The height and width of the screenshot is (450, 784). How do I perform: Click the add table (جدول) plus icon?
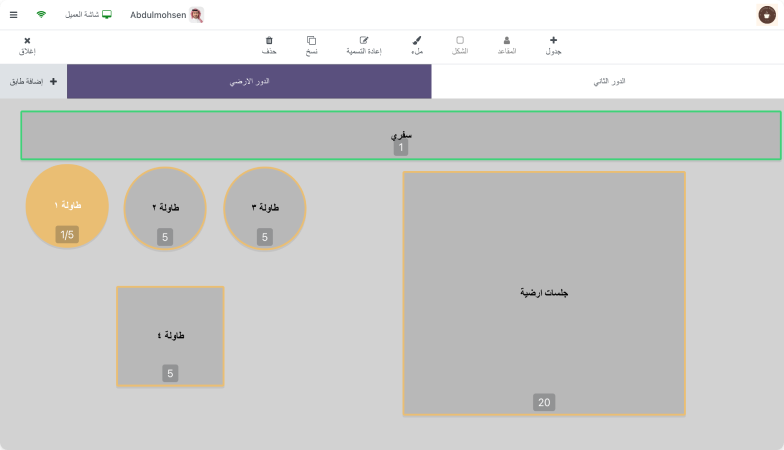[x=553, y=41]
